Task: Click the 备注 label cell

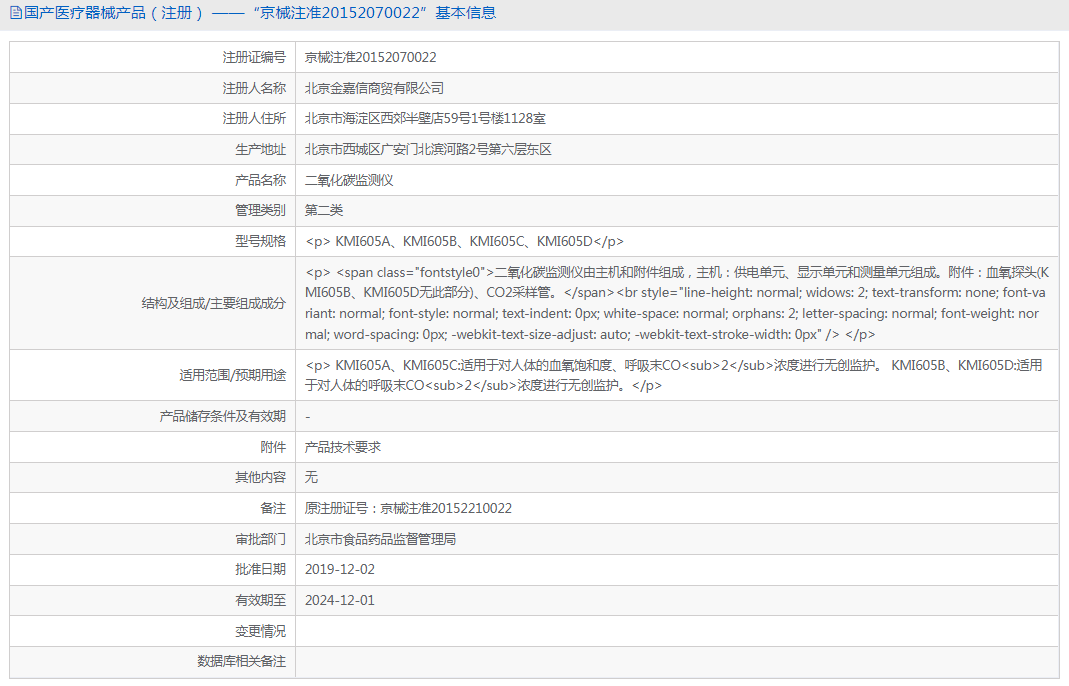Action: tap(153, 508)
